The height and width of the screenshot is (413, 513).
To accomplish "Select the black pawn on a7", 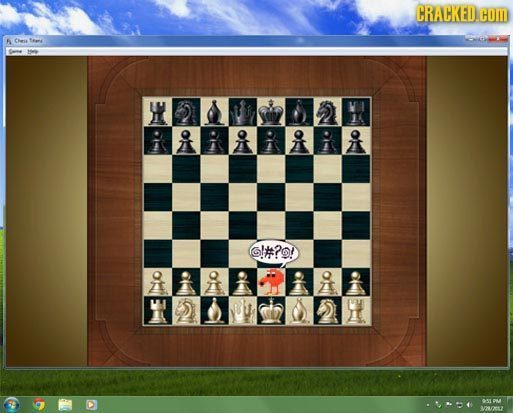I will (158, 141).
